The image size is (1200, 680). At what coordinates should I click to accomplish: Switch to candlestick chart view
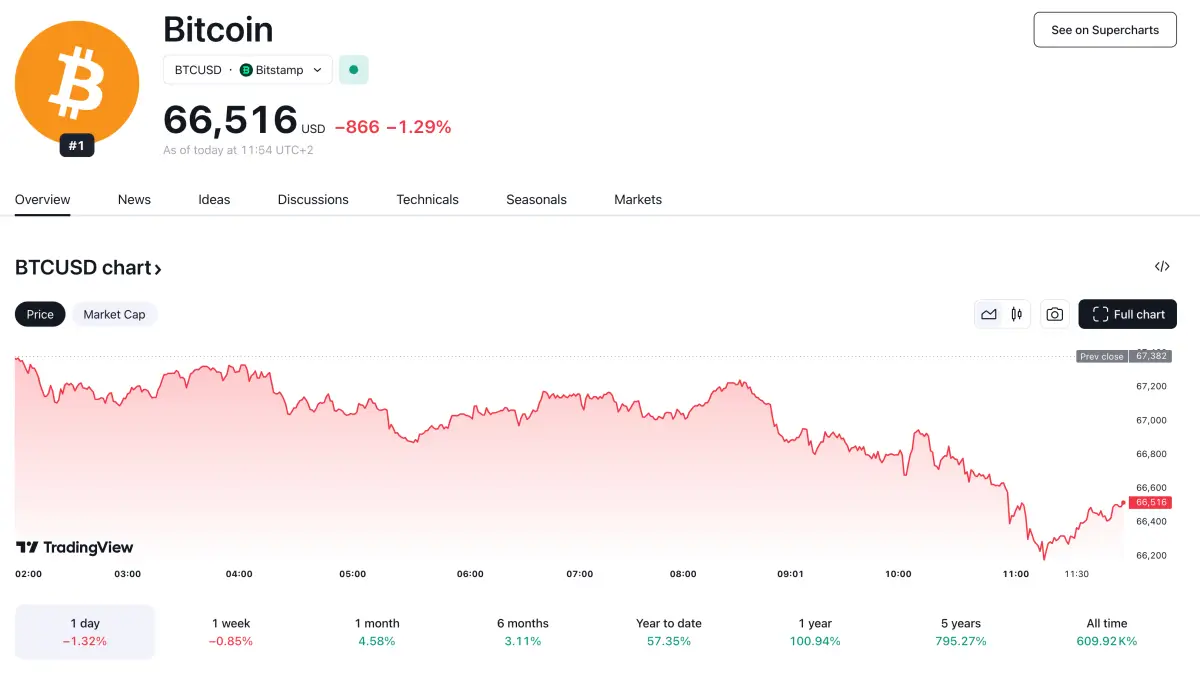coord(1016,314)
